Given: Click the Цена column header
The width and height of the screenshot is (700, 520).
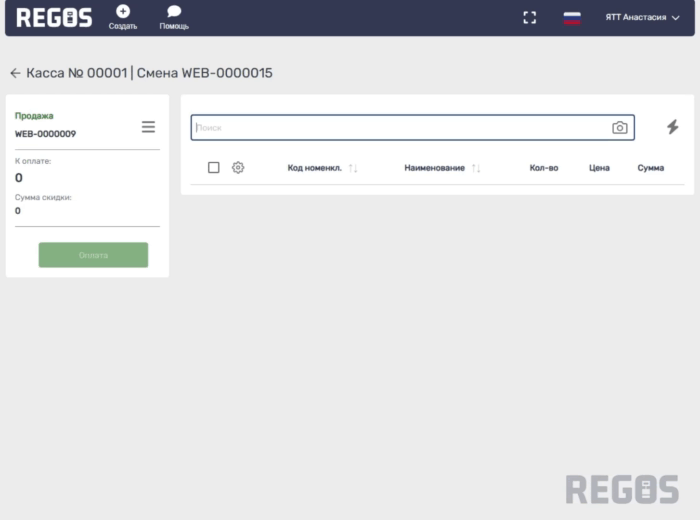Looking at the screenshot, I should 599,168.
